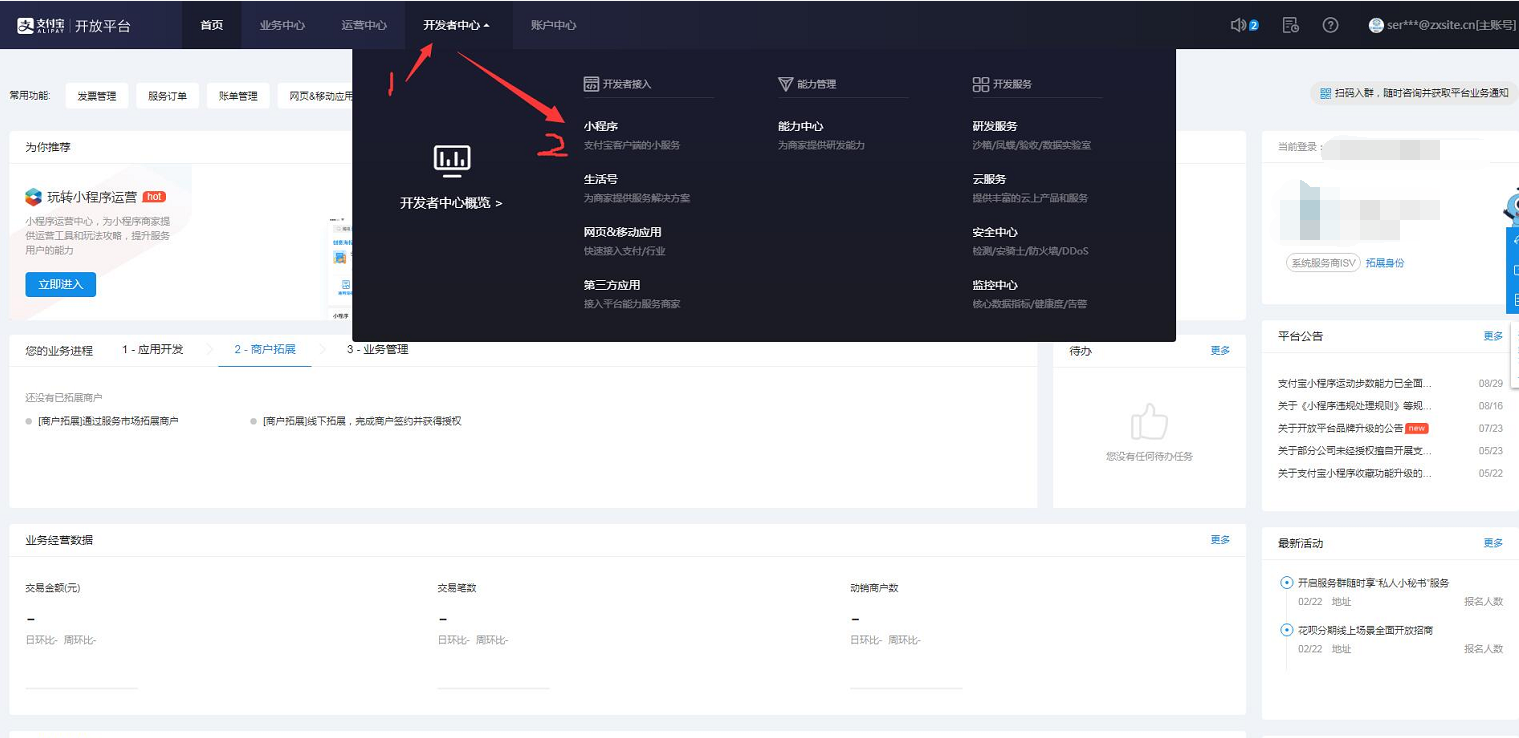The image size is (1519, 738).
Task: Choose 网页&移动应用 in developer menu
Action: (623, 232)
